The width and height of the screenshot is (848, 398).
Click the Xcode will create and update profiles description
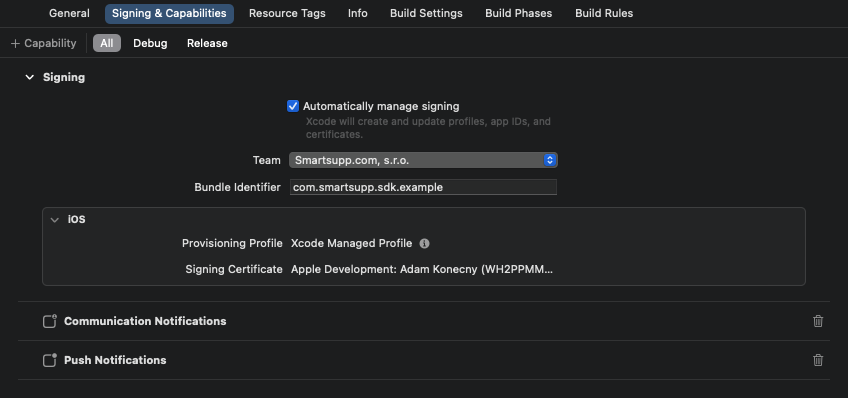point(428,128)
